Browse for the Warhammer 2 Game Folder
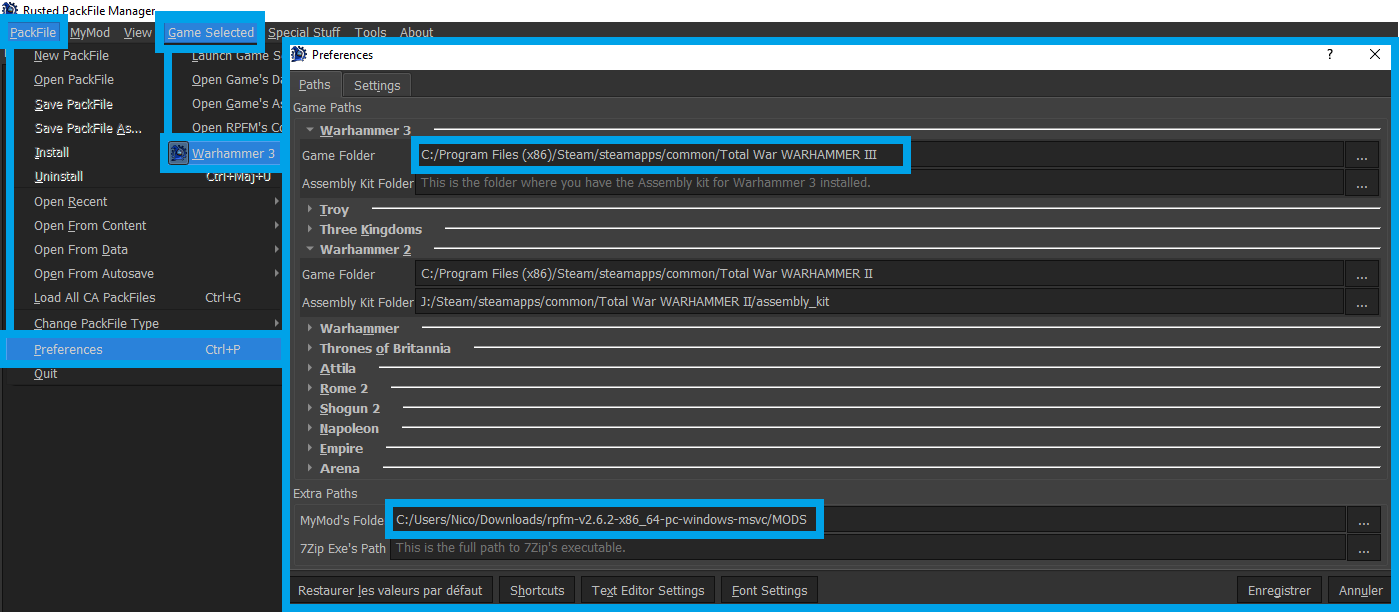The width and height of the screenshot is (1399, 612). (x=1361, y=274)
